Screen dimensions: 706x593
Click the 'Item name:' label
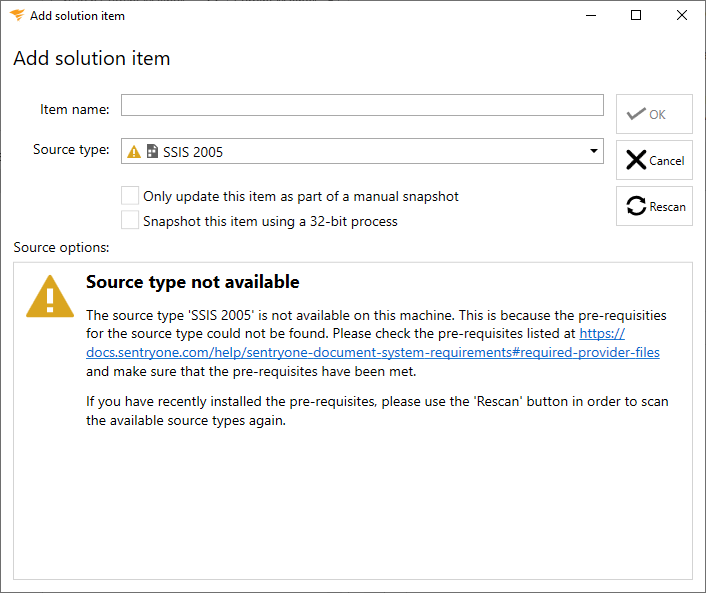[x=75, y=109]
